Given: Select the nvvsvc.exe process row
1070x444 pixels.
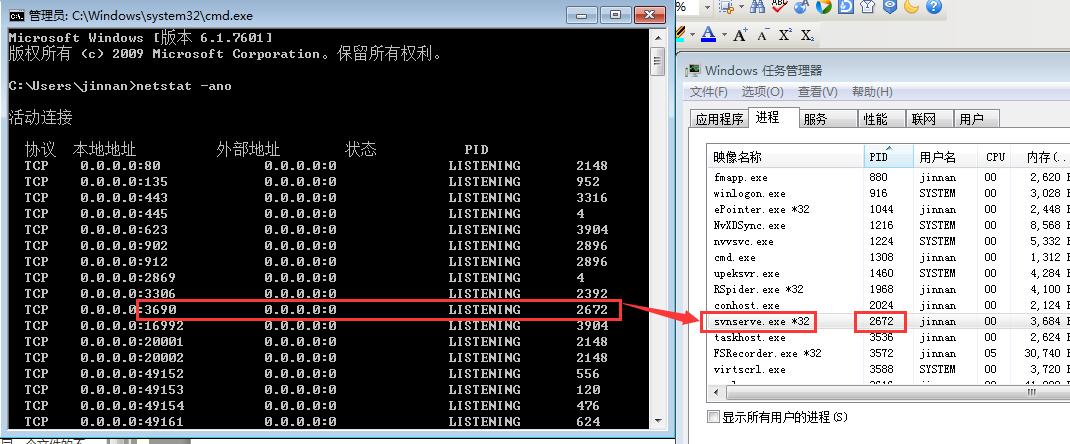Looking at the screenshot, I should pyautogui.click(x=888, y=241).
